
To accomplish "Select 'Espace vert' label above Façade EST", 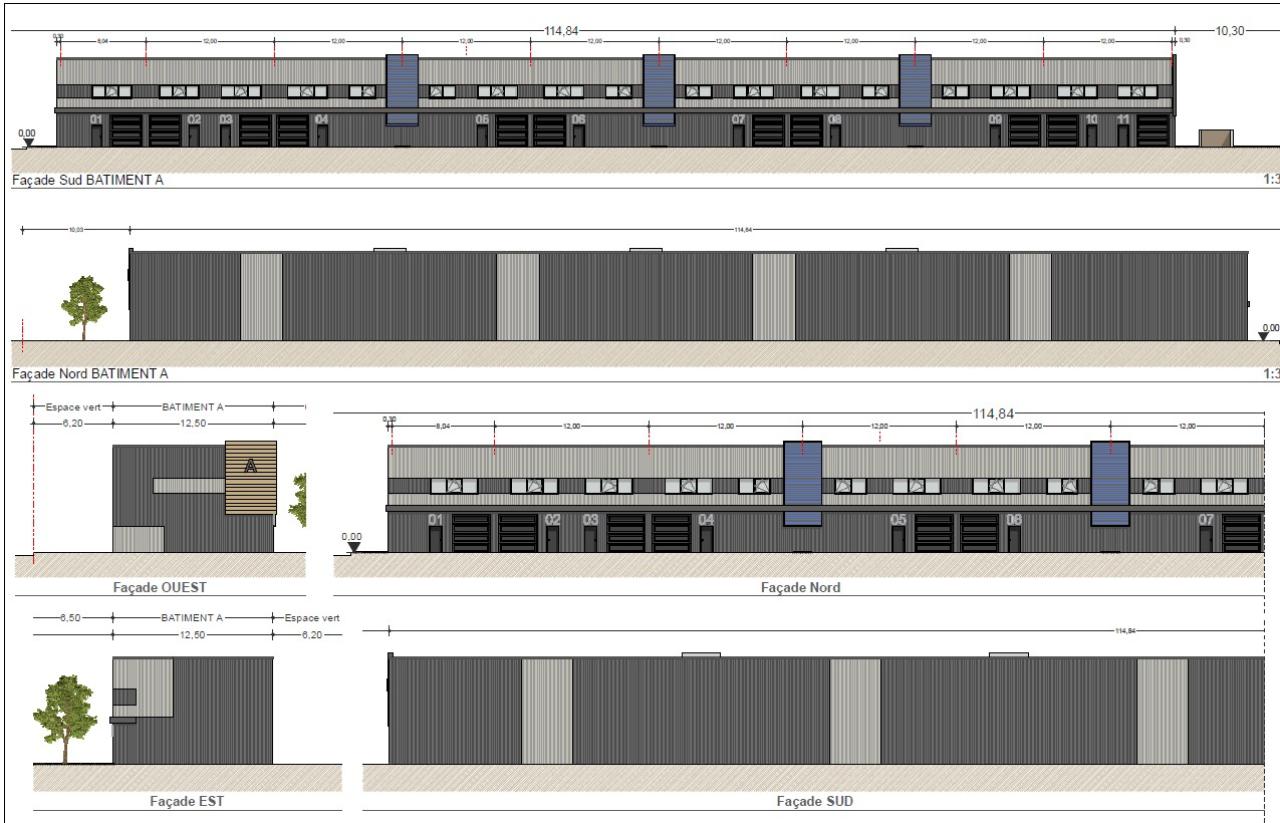I will click(311, 618).
